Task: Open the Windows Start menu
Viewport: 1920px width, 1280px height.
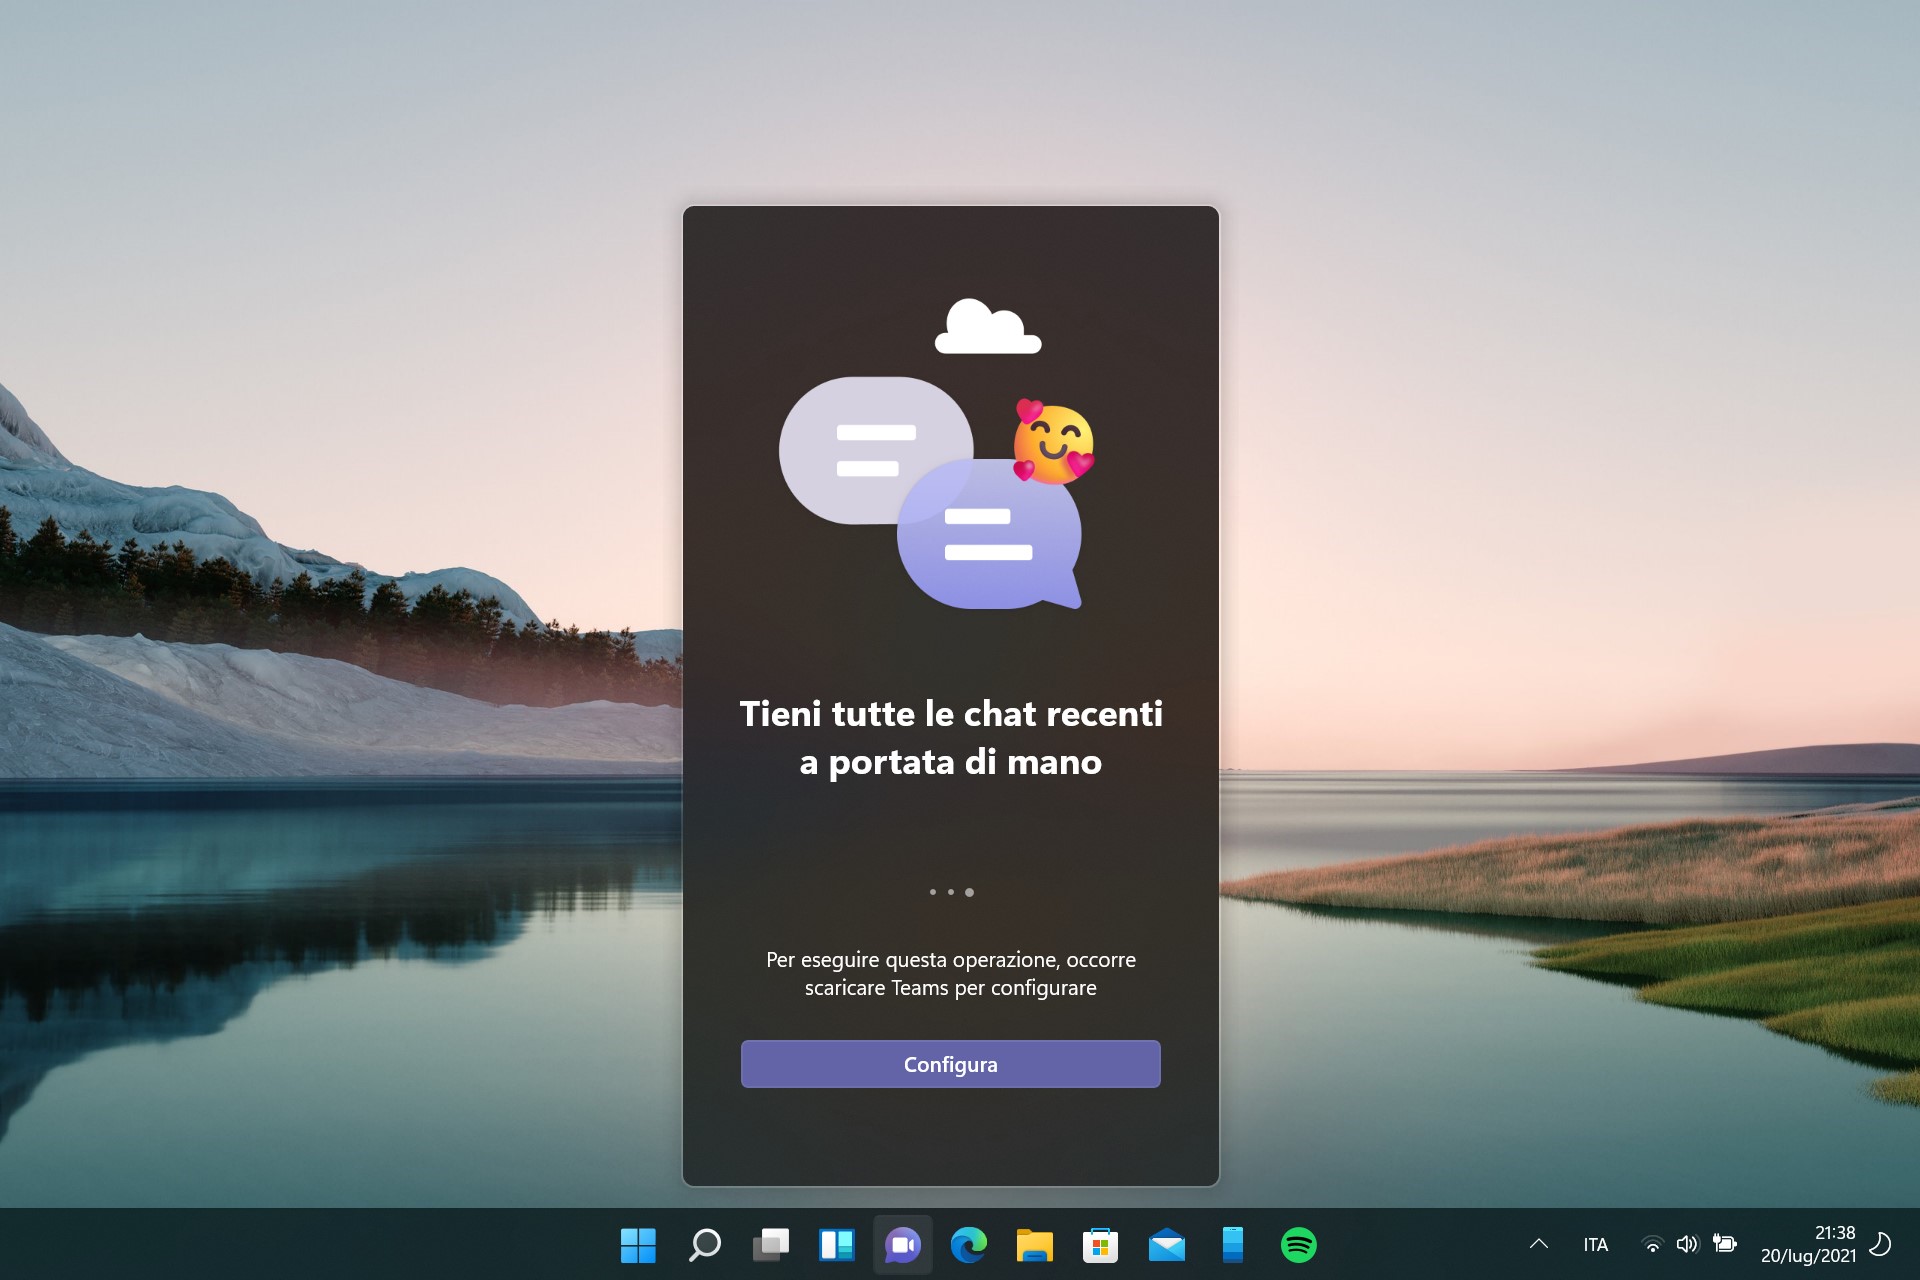Action: tap(638, 1245)
